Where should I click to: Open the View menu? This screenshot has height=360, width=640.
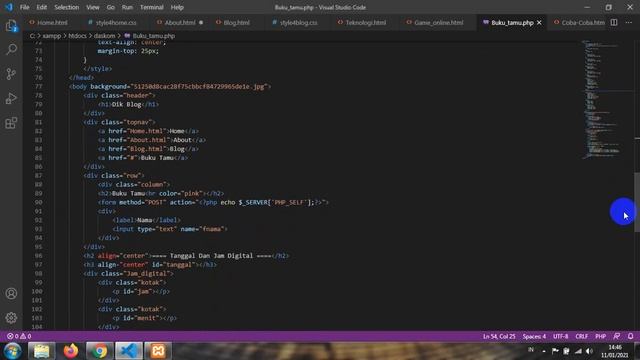93,7
